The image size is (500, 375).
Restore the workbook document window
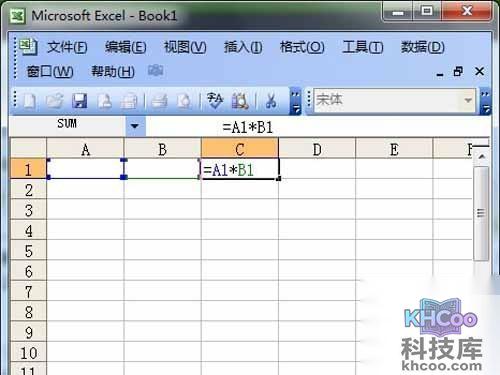coord(459,71)
